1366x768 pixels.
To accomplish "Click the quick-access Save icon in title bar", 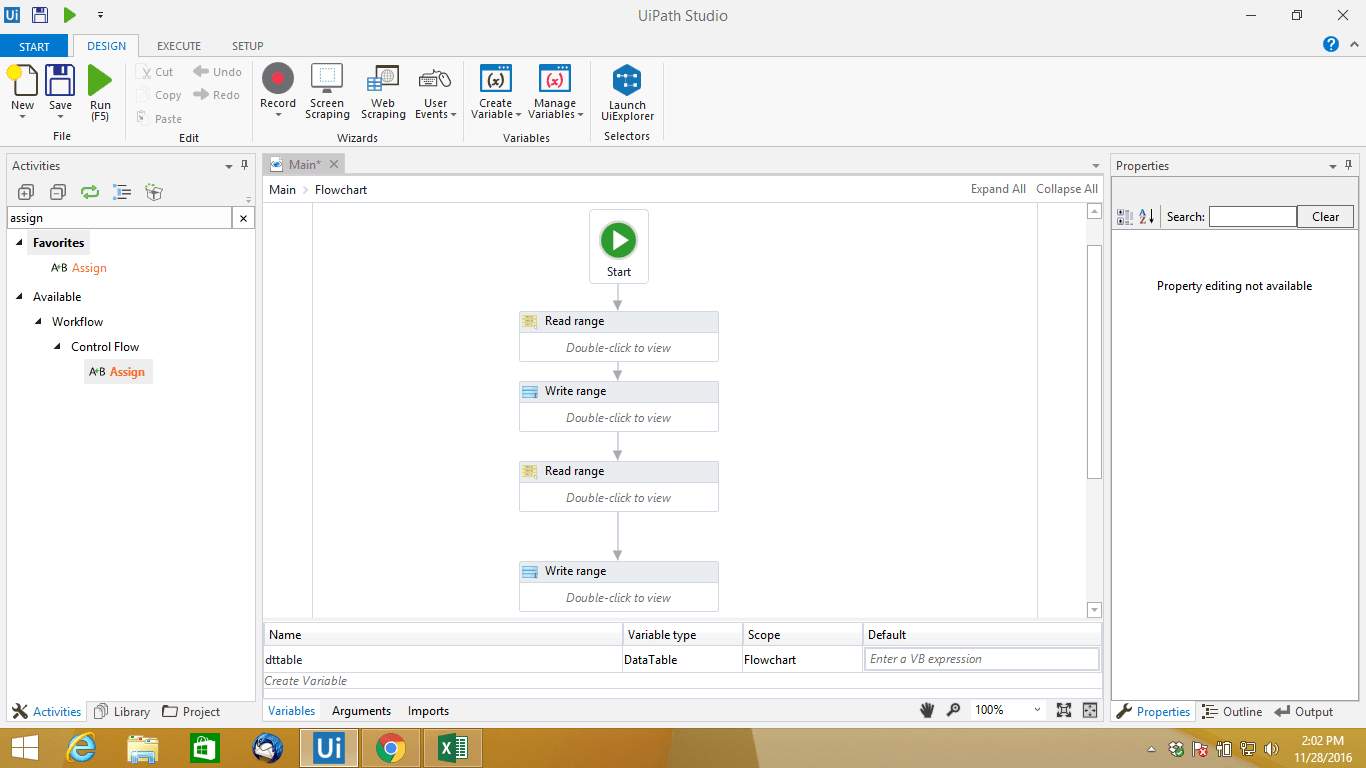I will (x=40, y=15).
